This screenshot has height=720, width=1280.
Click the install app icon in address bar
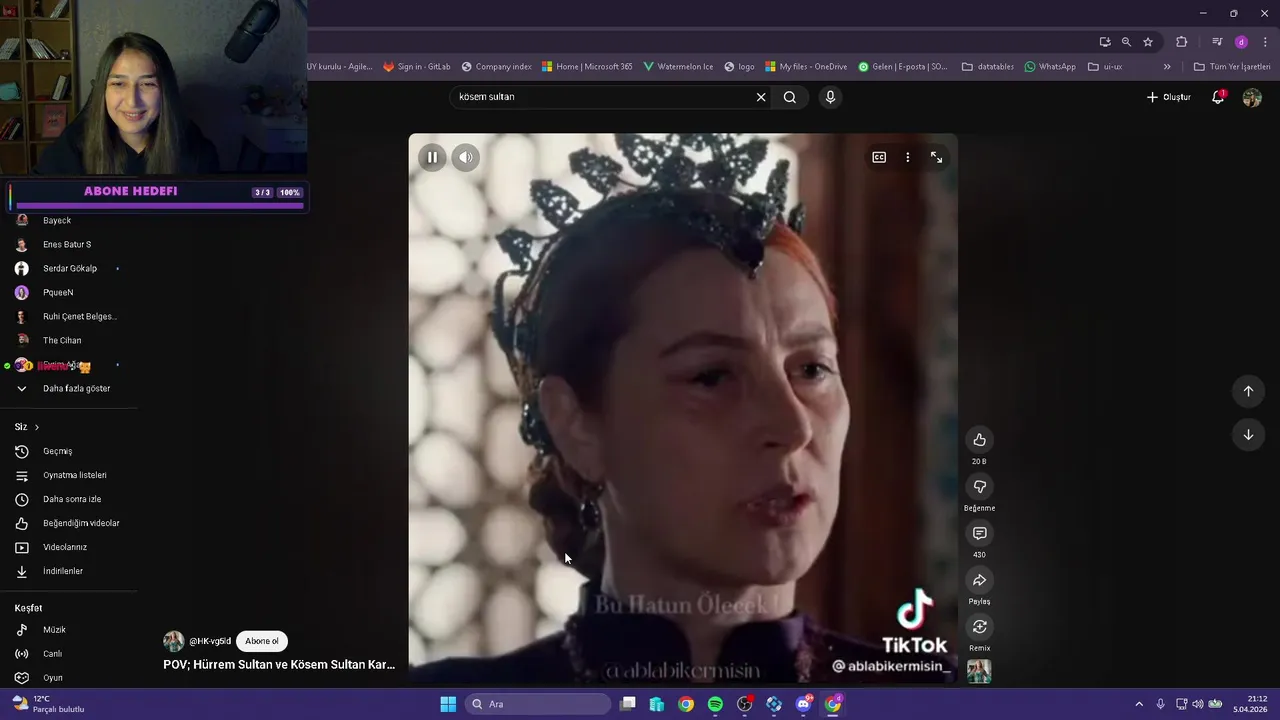coord(1105,42)
